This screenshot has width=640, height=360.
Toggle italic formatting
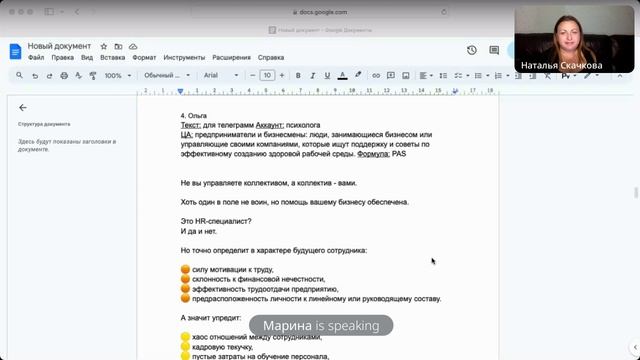[313, 76]
